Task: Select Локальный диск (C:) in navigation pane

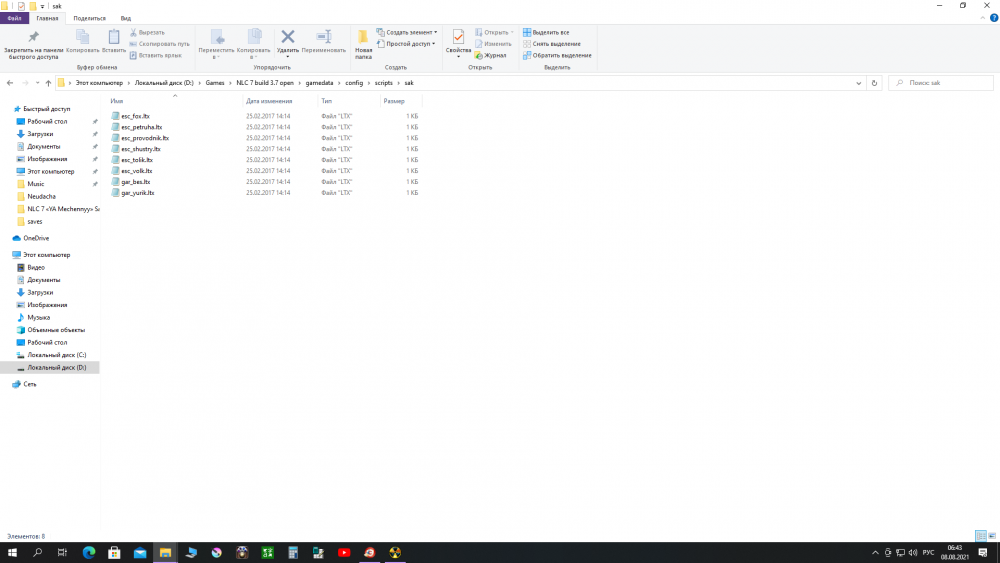Action: 57,355
